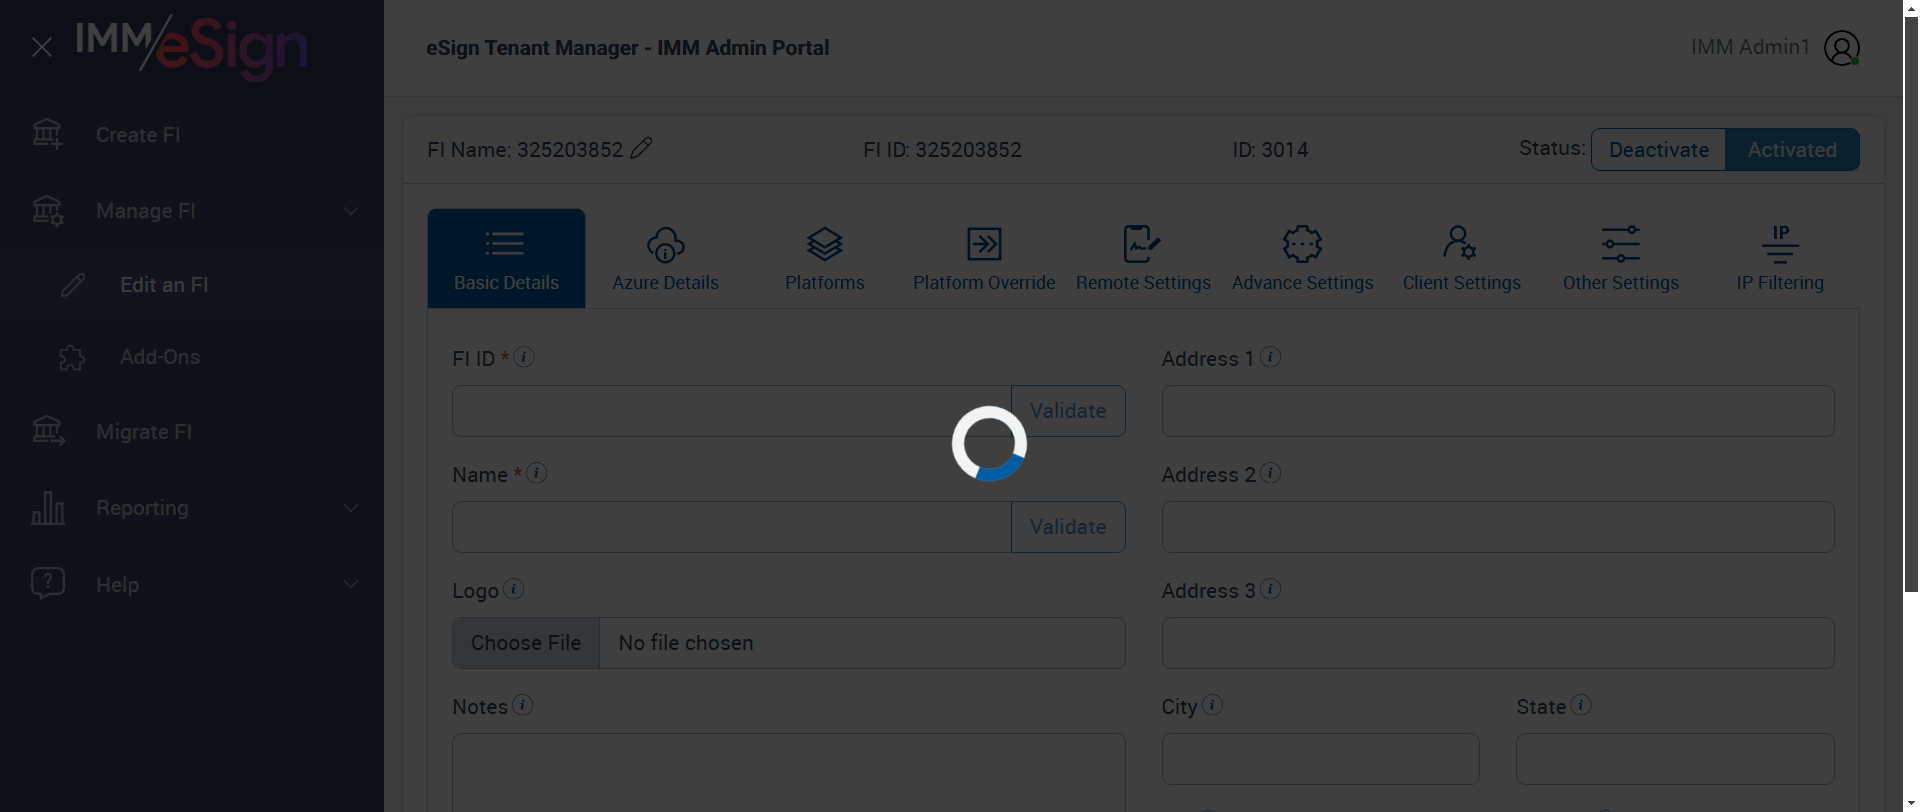Viewport: 1920px width, 812px height.
Task: Click the Edit an FI pencil icon
Action: 72,285
